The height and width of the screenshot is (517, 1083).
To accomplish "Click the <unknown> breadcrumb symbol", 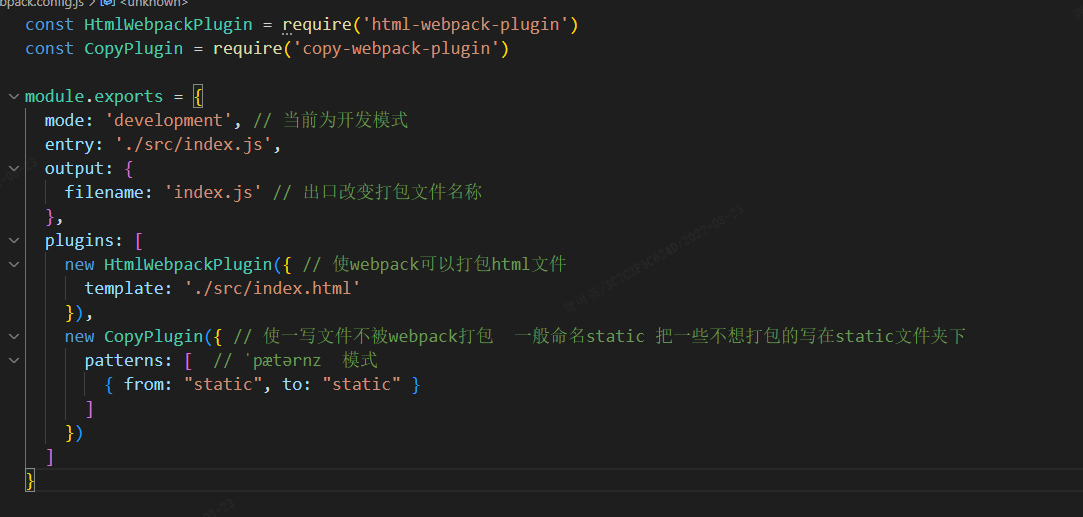I will (153, 3).
